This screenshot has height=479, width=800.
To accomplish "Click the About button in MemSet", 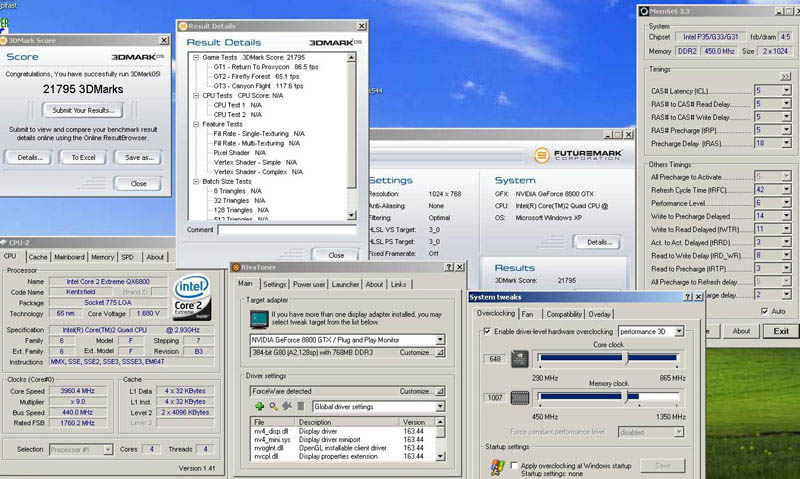I will [x=741, y=331].
